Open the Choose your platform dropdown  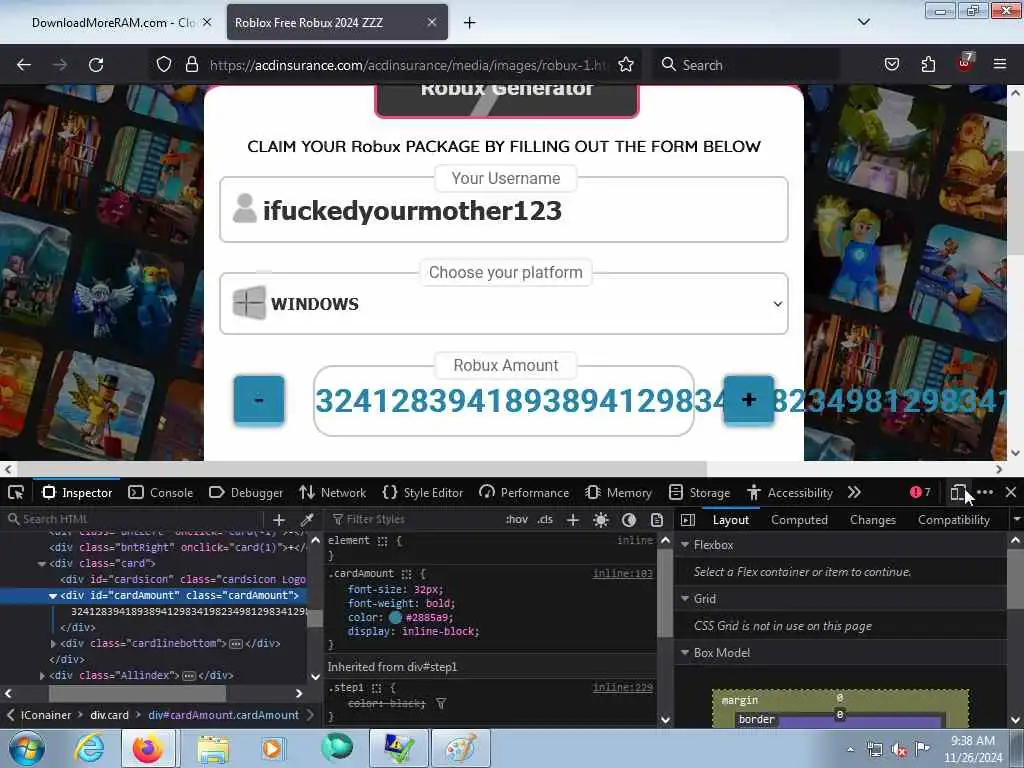[504, 304]
